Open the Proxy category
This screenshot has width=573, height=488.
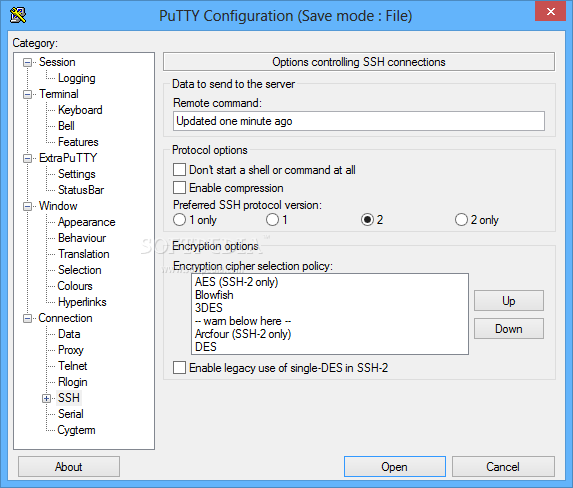pos(71,350)
